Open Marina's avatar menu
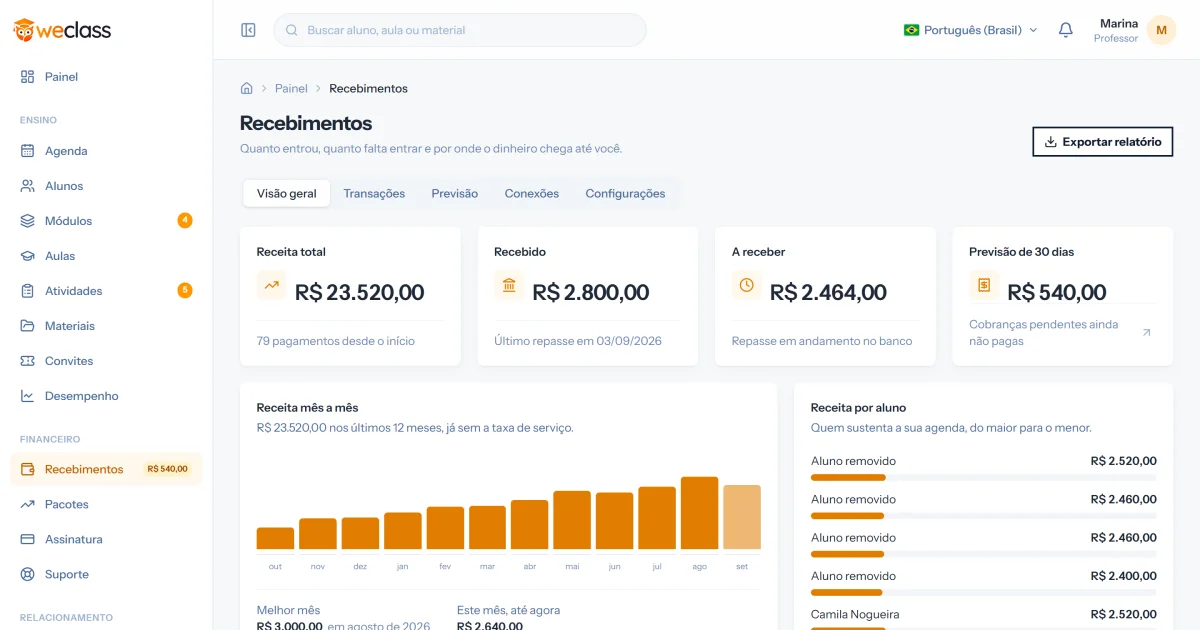Image resolution: width=1200 pixels, height=630 pixels. pos(1161,30)
